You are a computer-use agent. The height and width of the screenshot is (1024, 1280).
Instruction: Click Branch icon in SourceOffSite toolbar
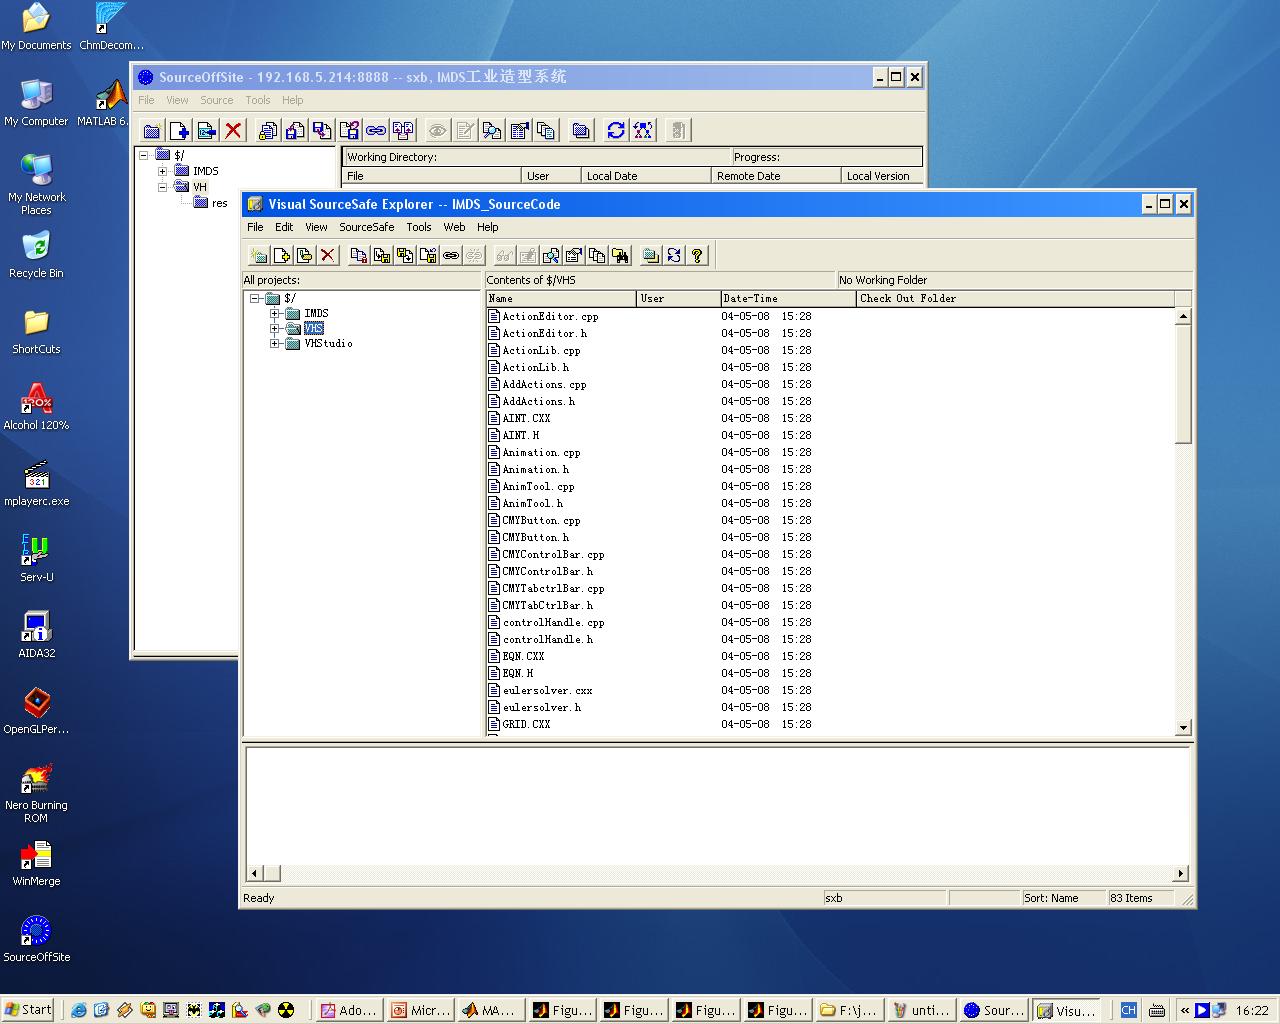(x=403, y=130)
